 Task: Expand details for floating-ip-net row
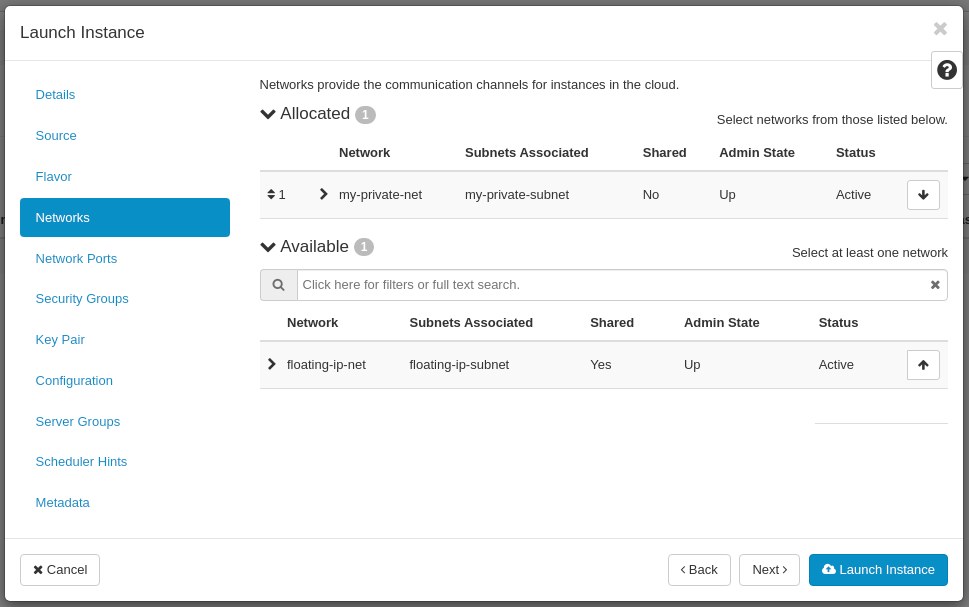click(x=271, y=364)
